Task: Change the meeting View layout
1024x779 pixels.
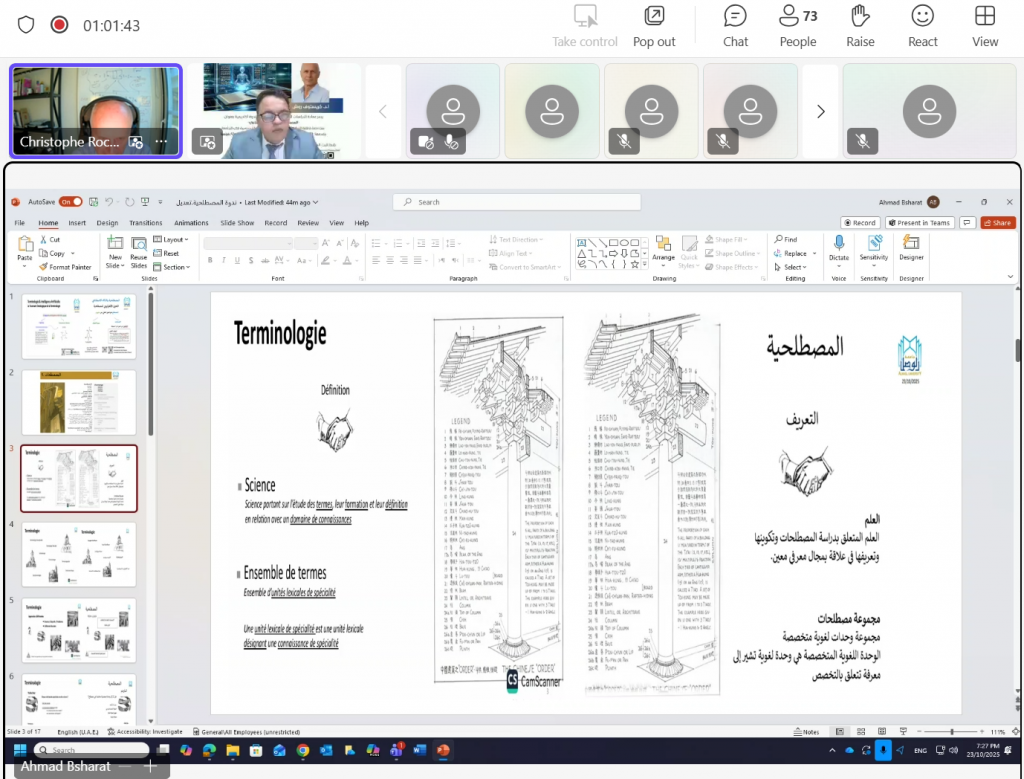Action: [x=985, y=26]
